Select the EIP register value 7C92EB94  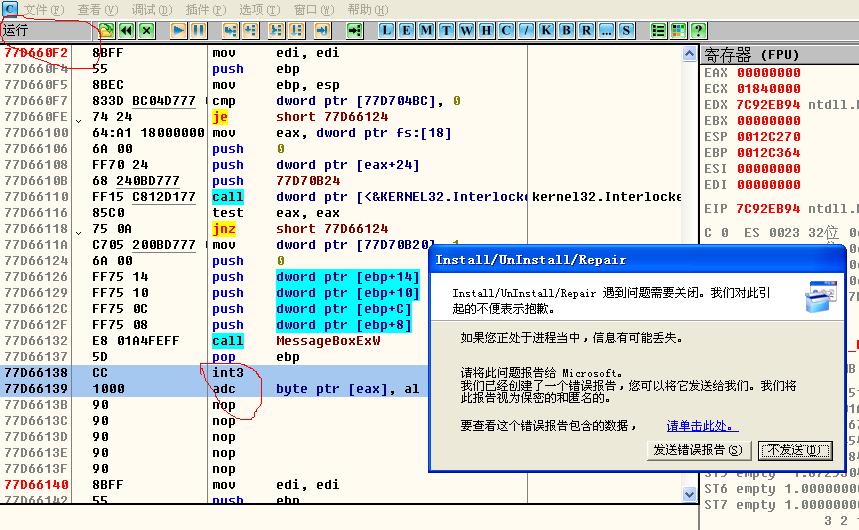tap(769, 209)
